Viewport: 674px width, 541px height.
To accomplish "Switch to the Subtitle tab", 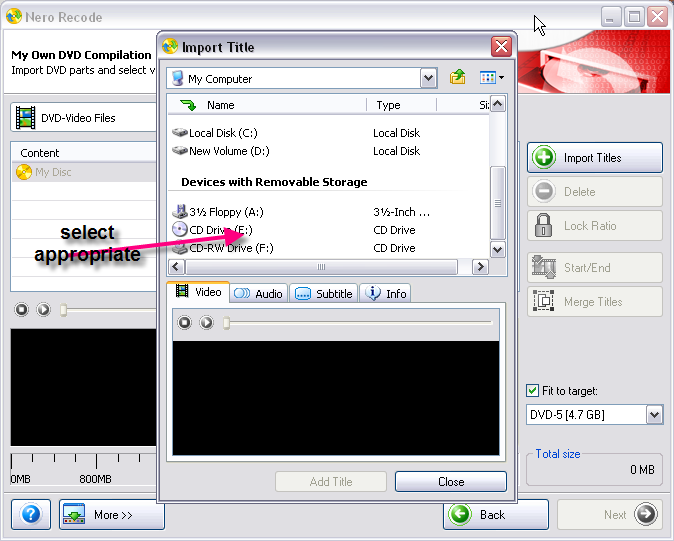I will pos(324,293).
